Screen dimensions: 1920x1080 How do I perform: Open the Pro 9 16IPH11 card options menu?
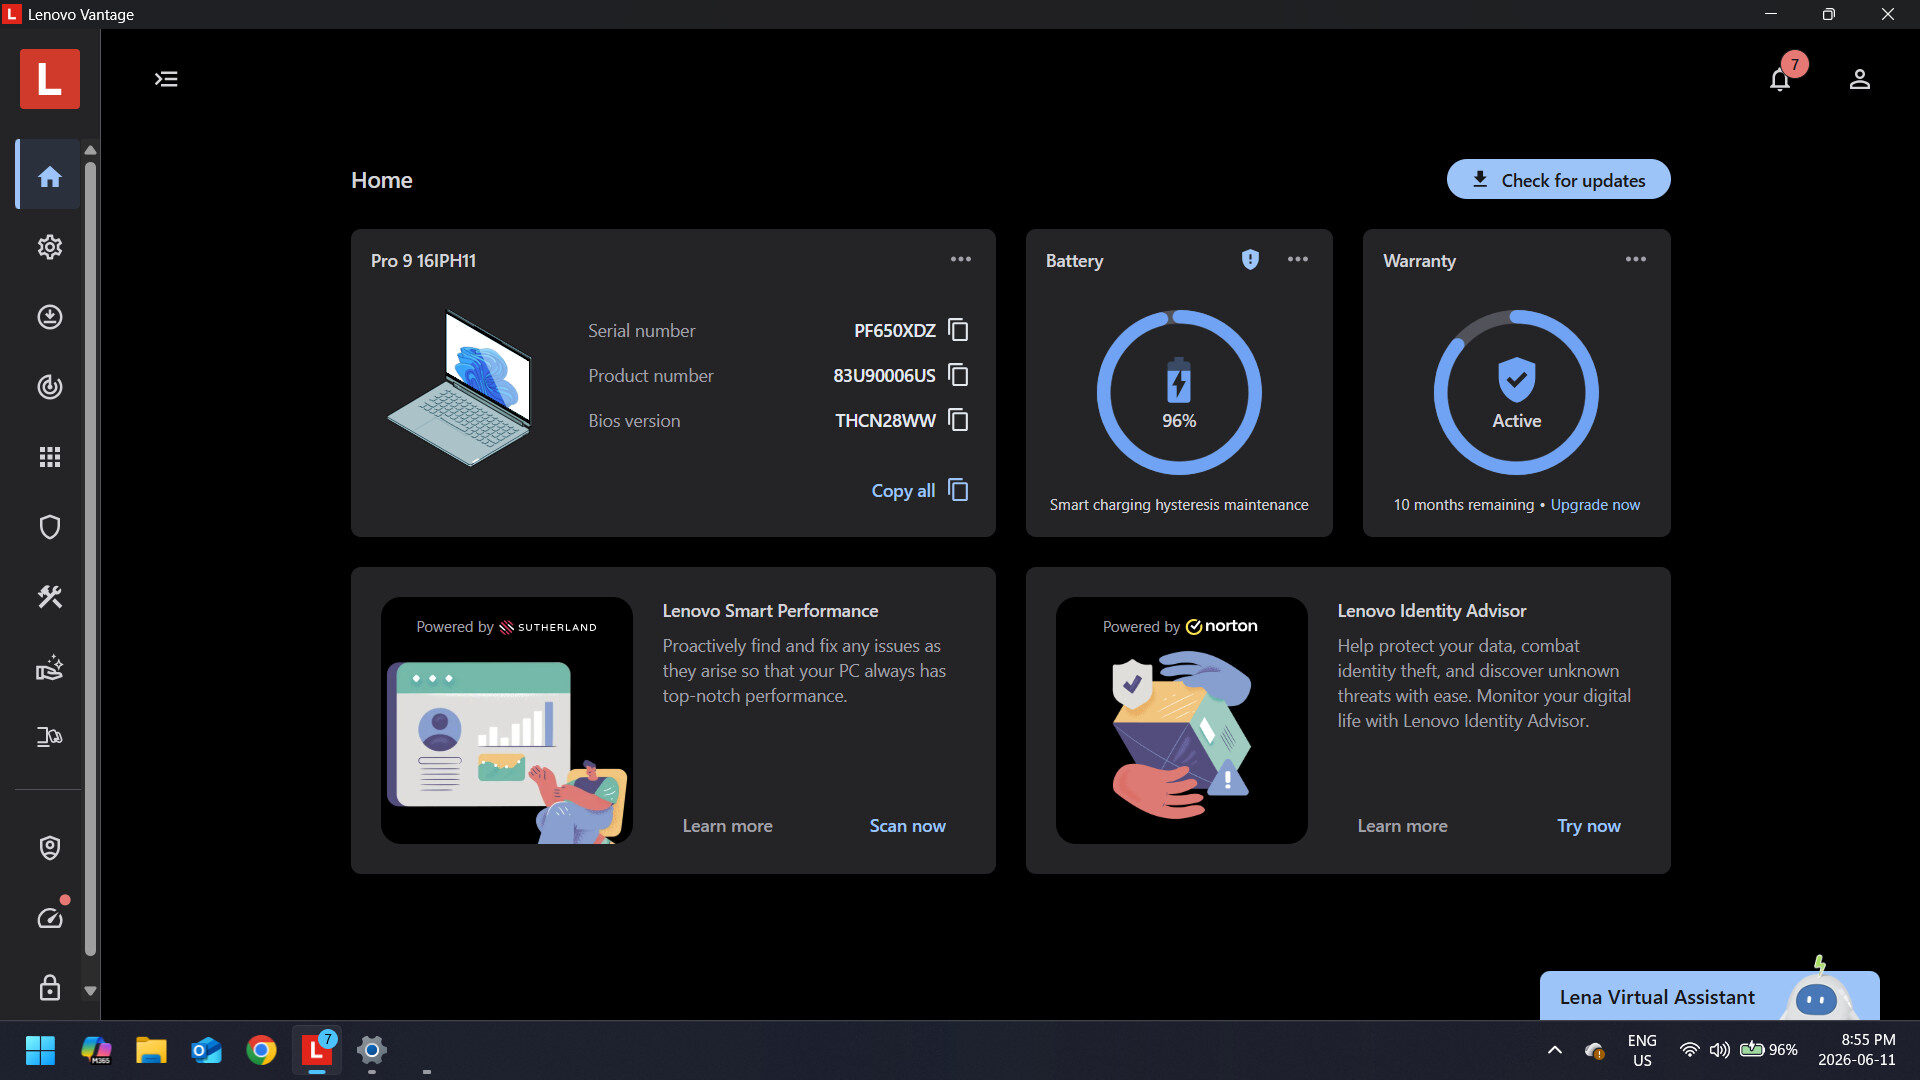click(960, 259)
